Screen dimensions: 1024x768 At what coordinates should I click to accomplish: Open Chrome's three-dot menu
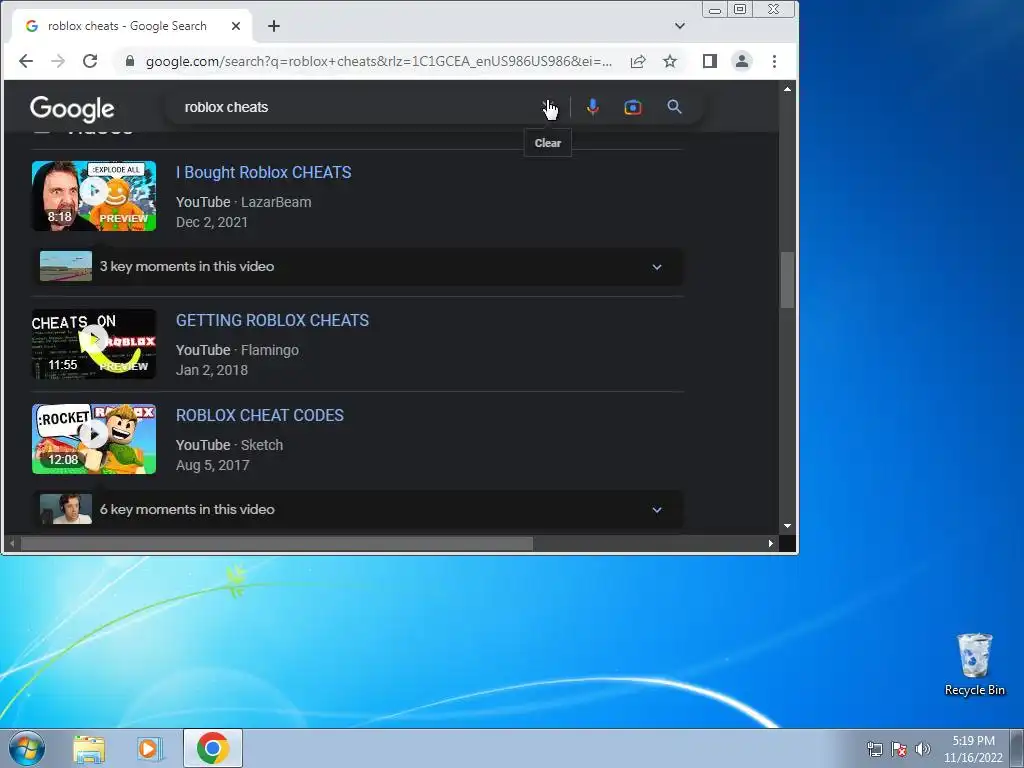point(775,61)
